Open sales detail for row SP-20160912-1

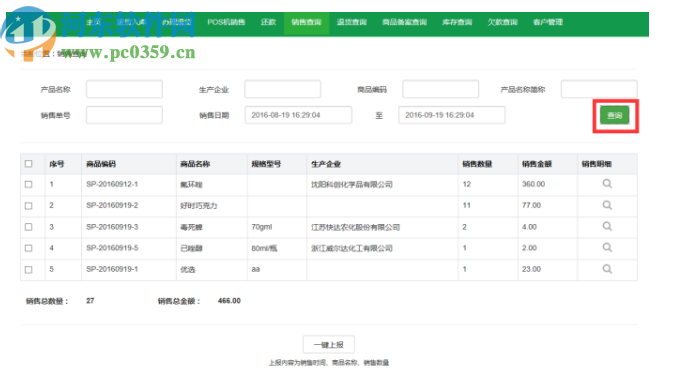607,184
